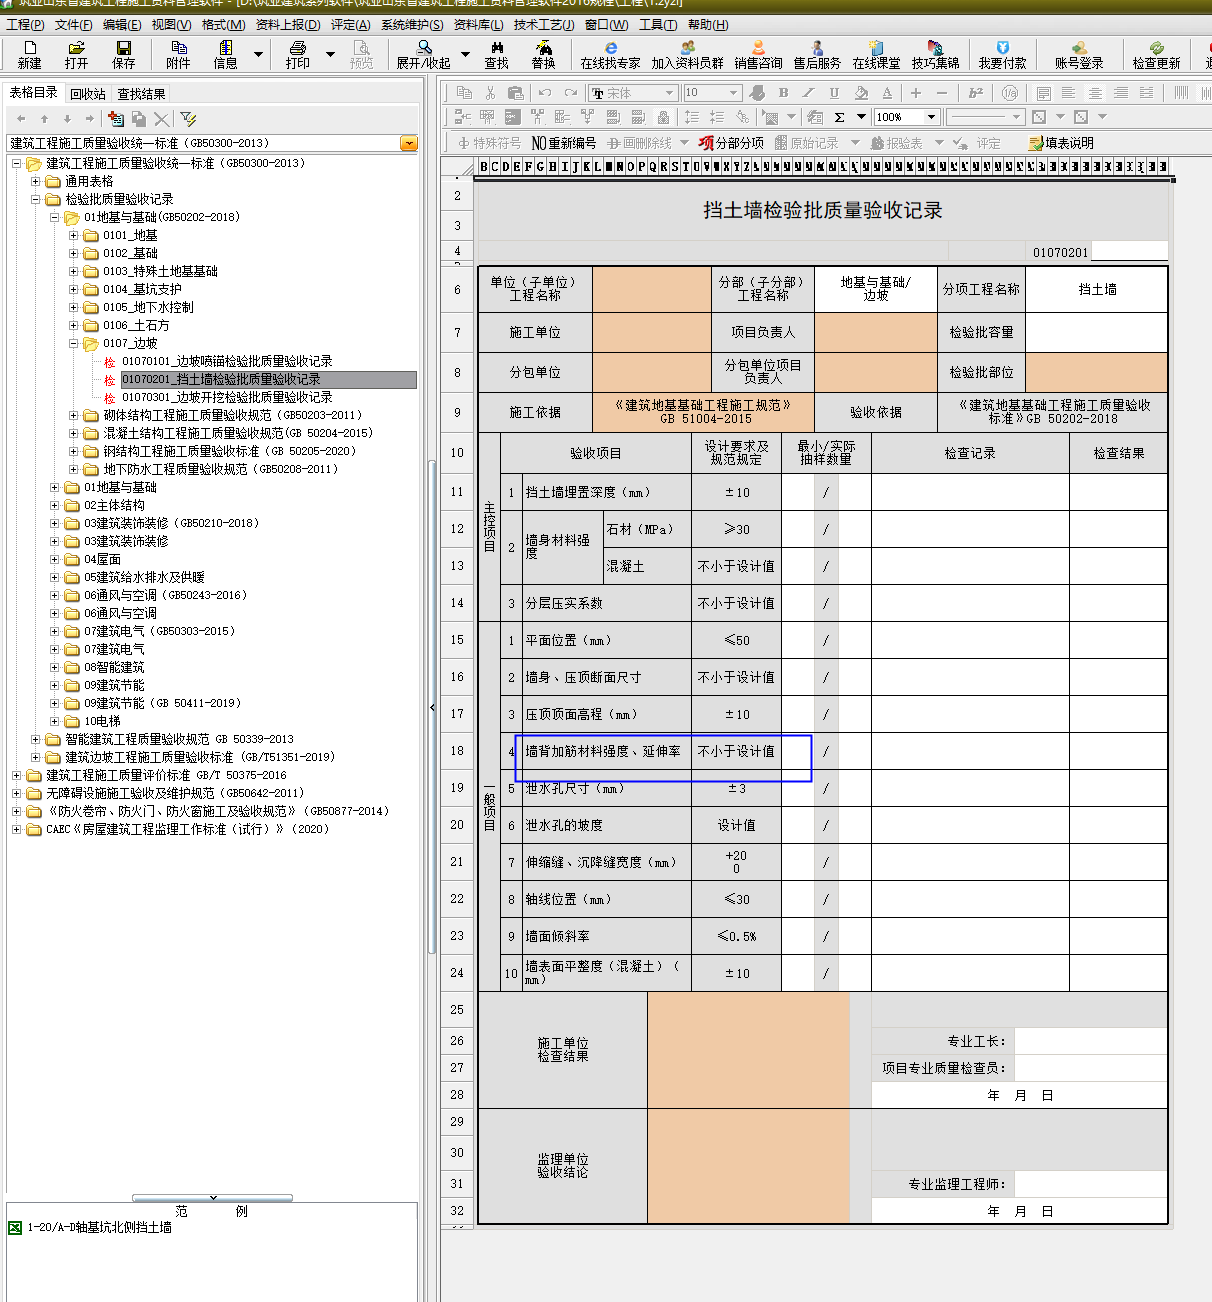Click the 分部分项 button
The height and width of the screenshot is (1302, 1212).
pos(731,143)
